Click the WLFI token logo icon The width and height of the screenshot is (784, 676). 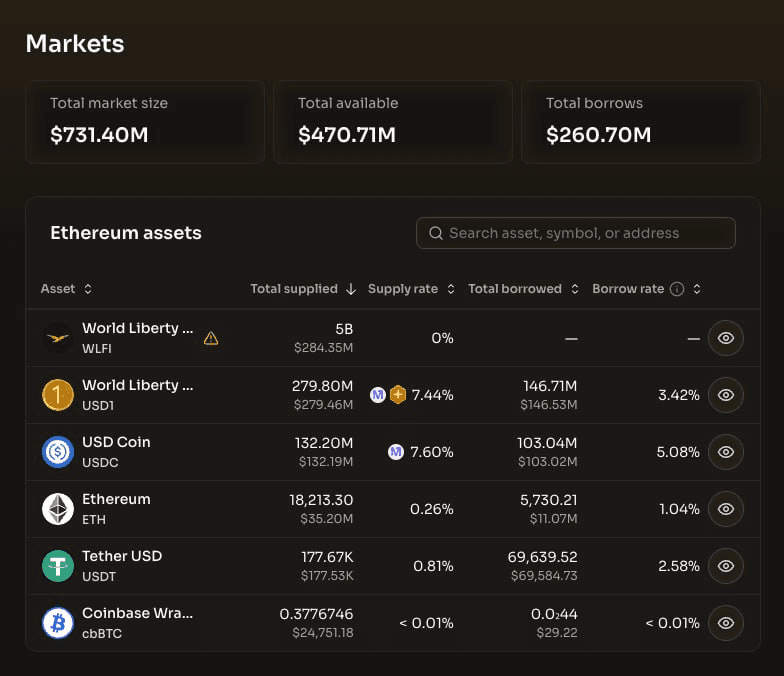click(58, 338)
